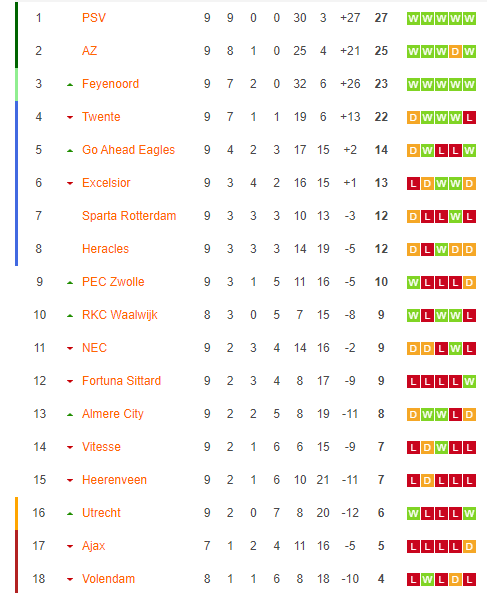Open the Heerenveen team link
Image resolution: width=487 pixels, height=593 pixels.
(114, 480)
